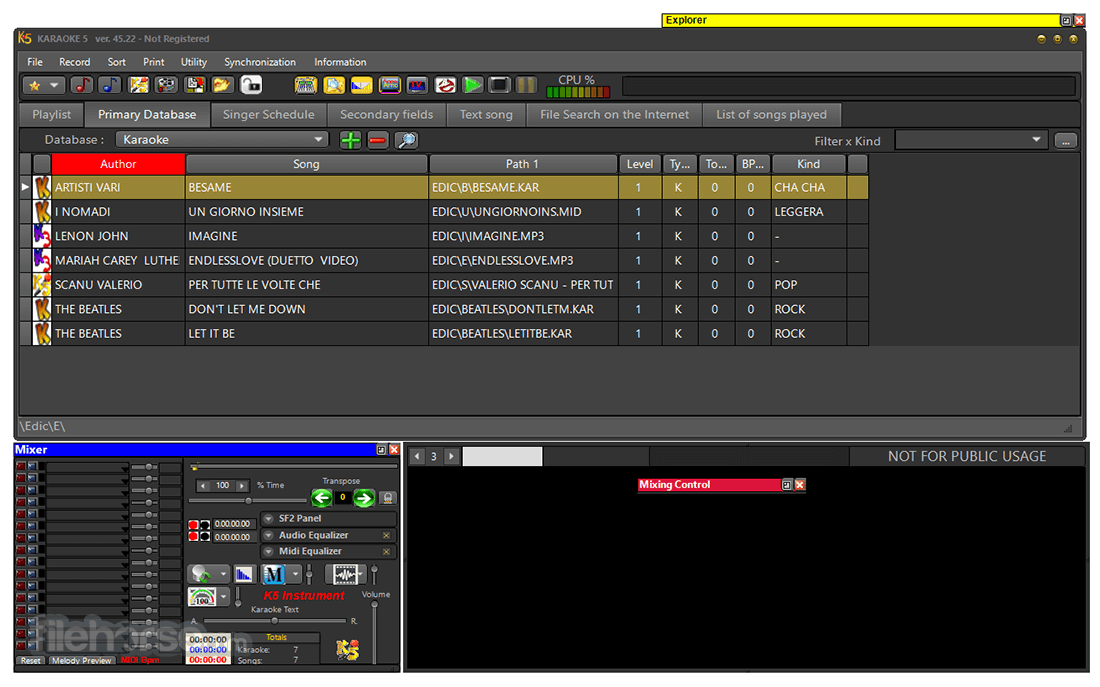Click the blue music note toolbar icon

(x=109, y=86)
